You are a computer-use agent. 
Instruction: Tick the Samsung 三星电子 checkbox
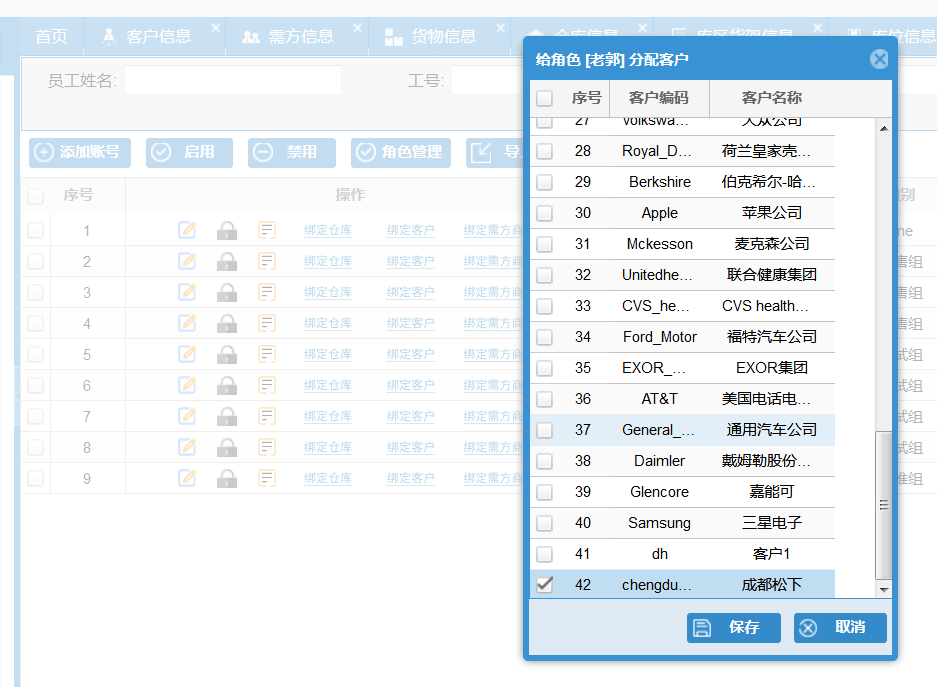tap(544, 523)
